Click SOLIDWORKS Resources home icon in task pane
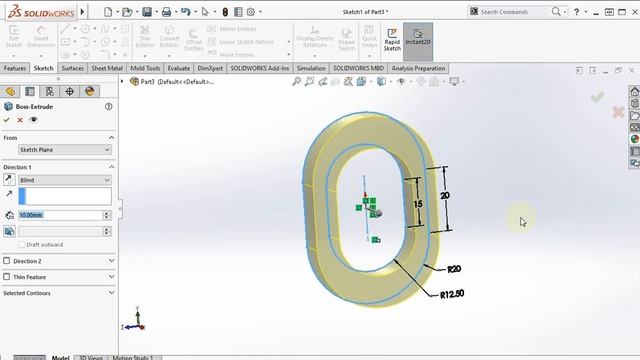 (x=634, y=91)
